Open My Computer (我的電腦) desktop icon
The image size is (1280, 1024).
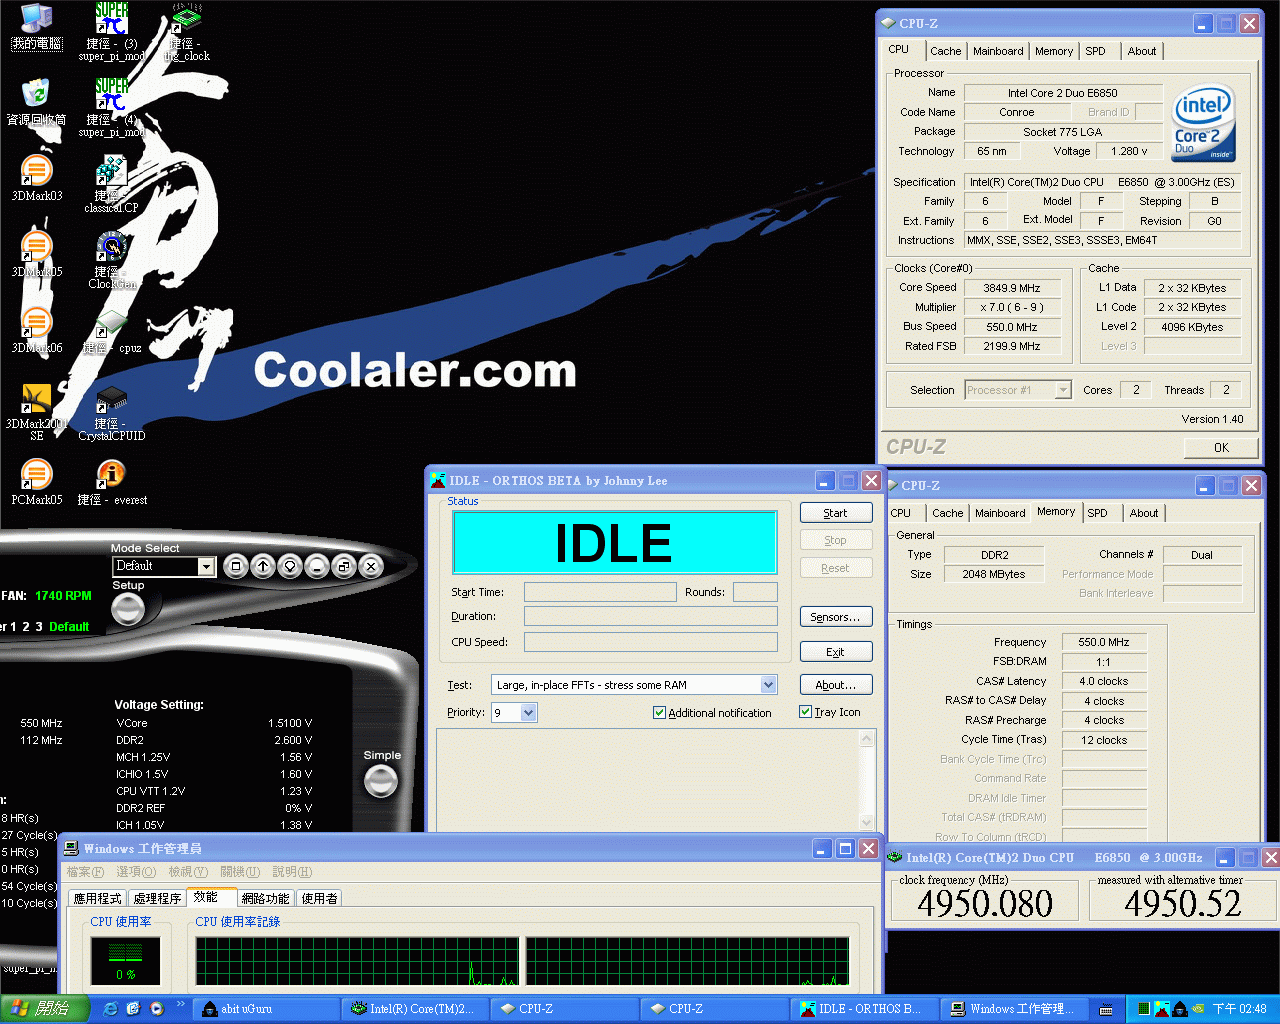coord(36,26)
